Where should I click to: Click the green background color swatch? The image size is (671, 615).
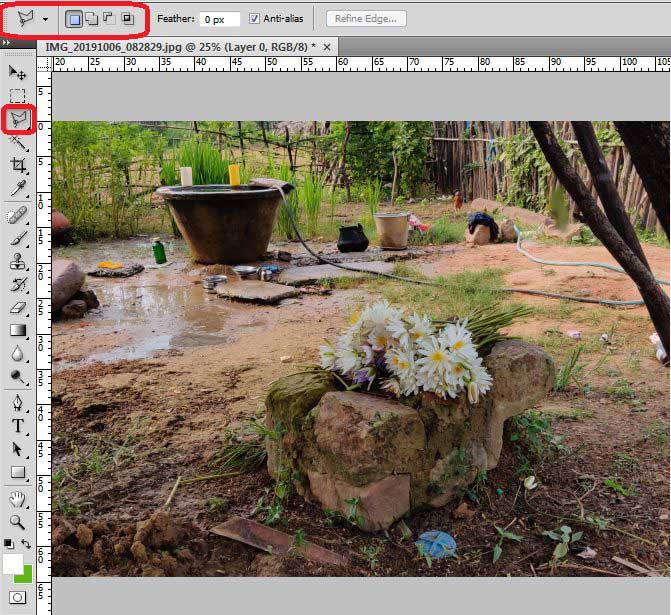(27, 576)
